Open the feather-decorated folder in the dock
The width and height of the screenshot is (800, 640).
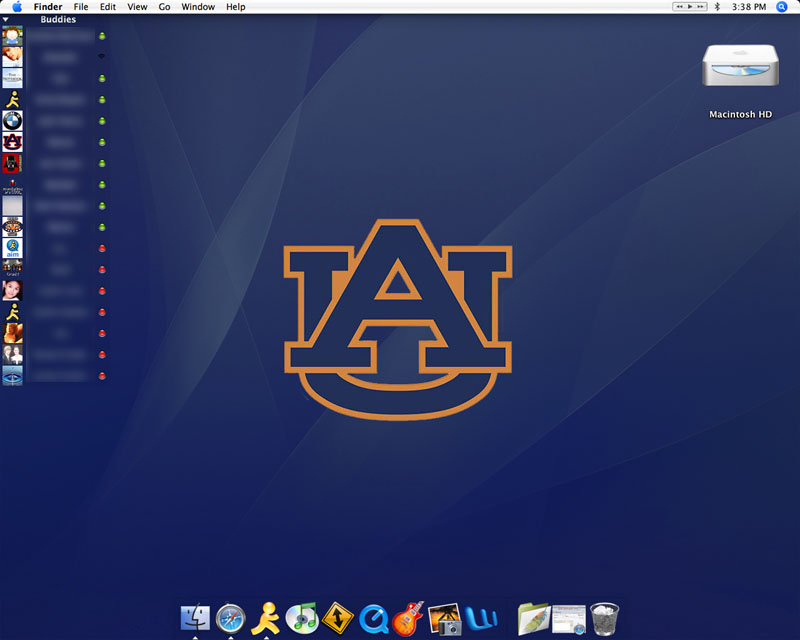[x=533, y=619]
